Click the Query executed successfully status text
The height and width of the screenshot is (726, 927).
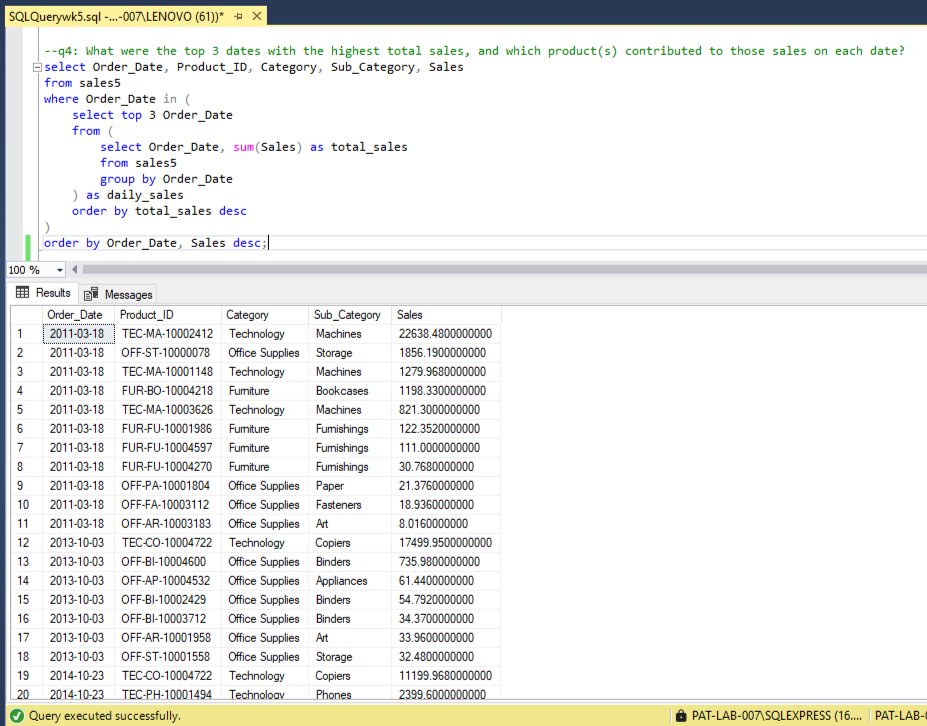(x=105, y=716)
